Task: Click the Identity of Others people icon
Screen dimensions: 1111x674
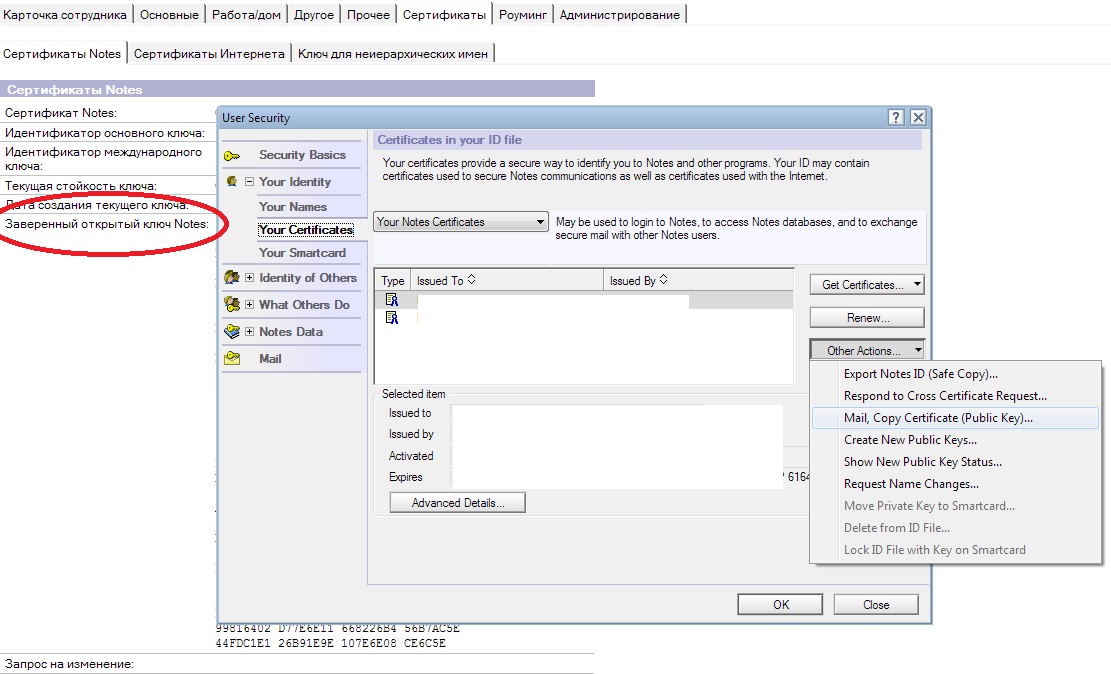Action: click(232, 278)
